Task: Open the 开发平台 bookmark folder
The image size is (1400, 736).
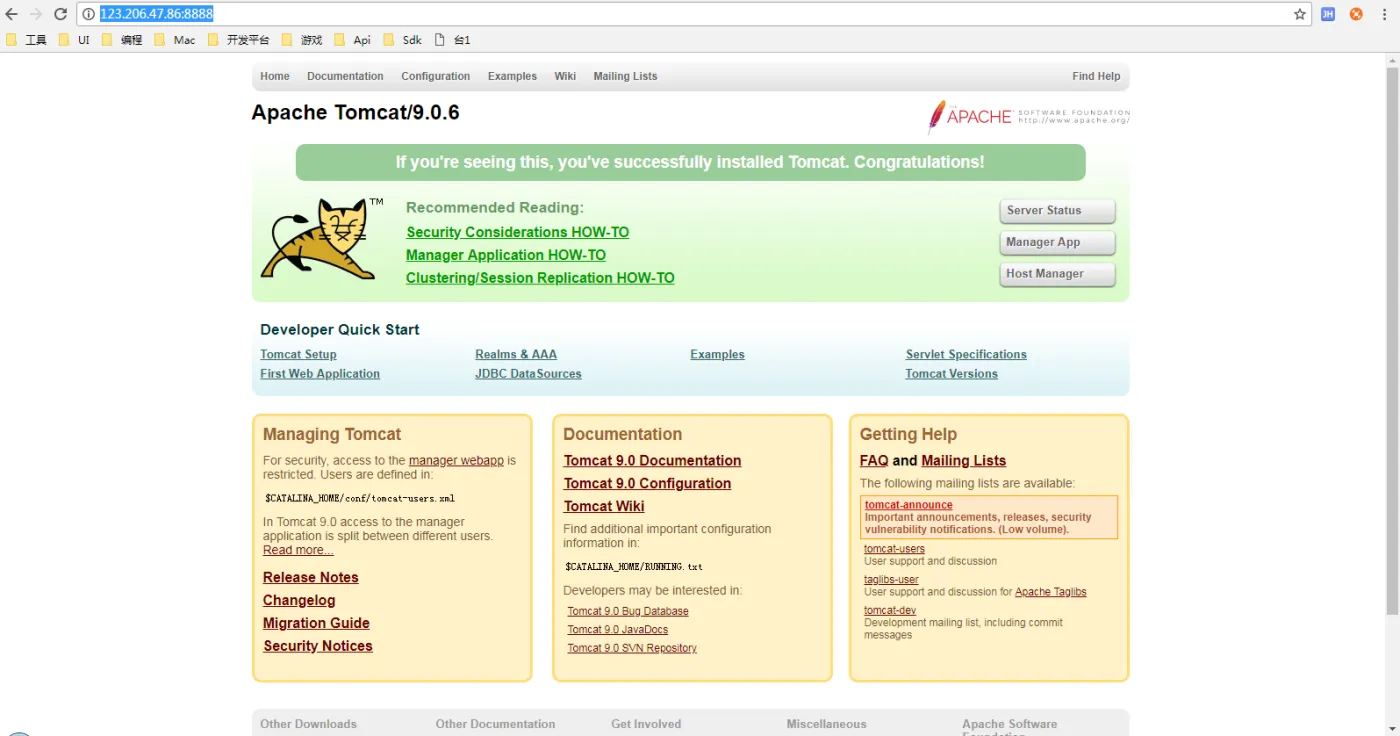Action: (x=239, y=40)
